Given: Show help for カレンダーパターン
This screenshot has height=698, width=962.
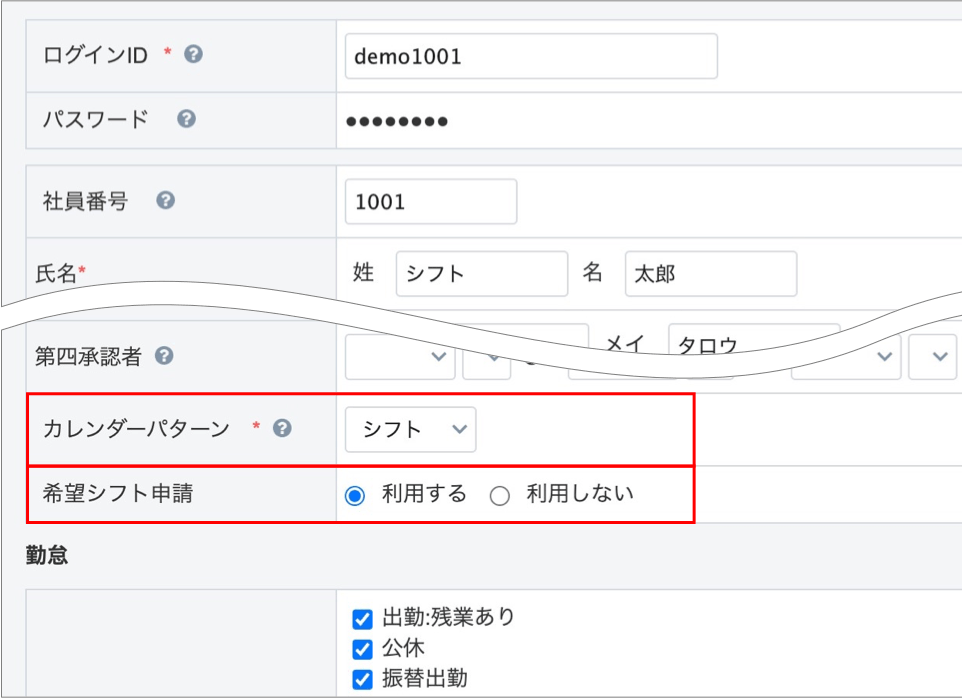Looking at the screenshot, I should coord(283,428).
